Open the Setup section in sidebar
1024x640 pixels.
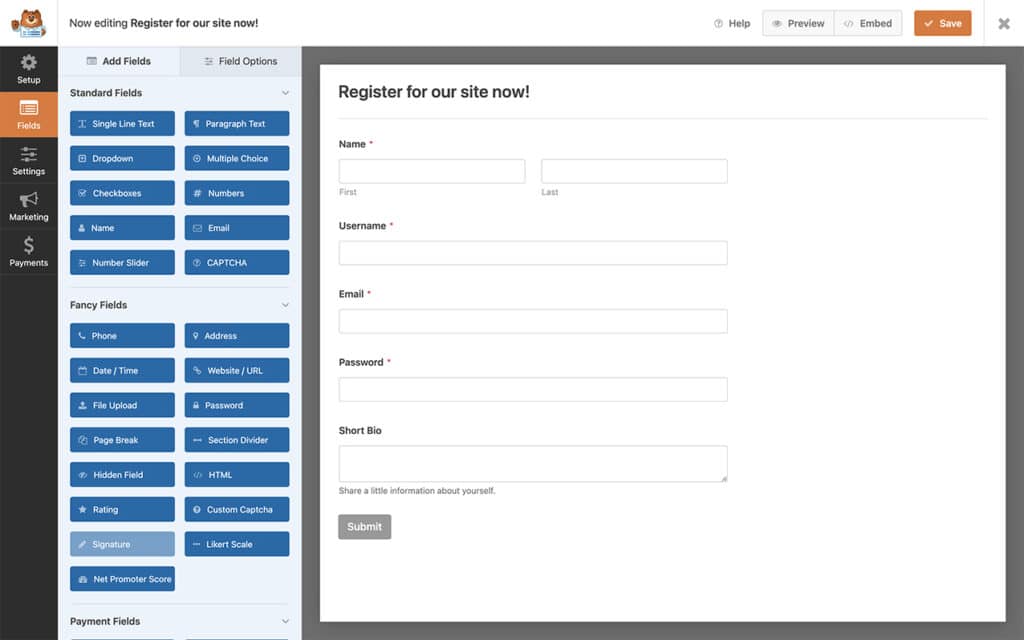click(x=28, y=68)
